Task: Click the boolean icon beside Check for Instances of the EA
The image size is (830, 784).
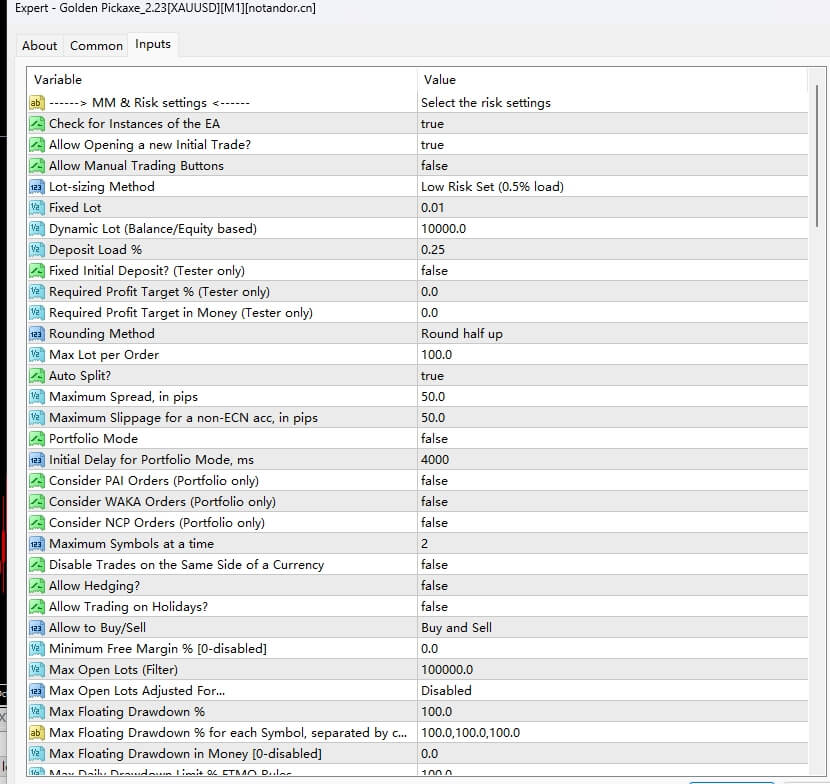Action: (x=37, y=124)
